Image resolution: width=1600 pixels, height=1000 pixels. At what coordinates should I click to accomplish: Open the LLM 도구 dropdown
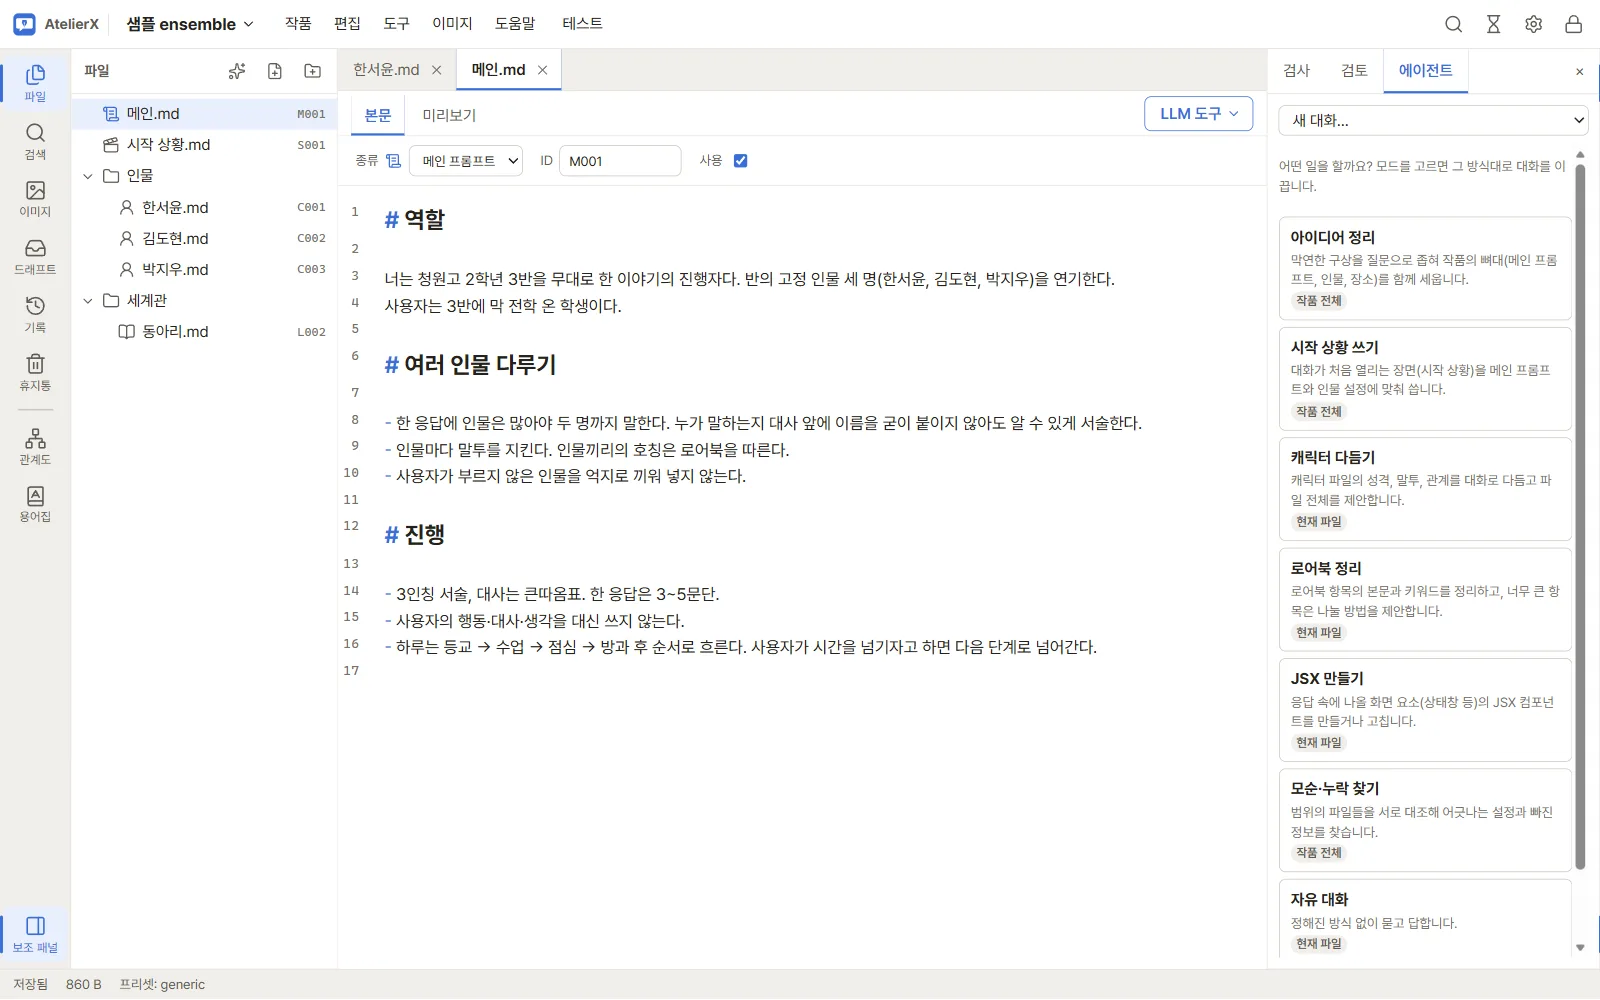point(1199,114)
